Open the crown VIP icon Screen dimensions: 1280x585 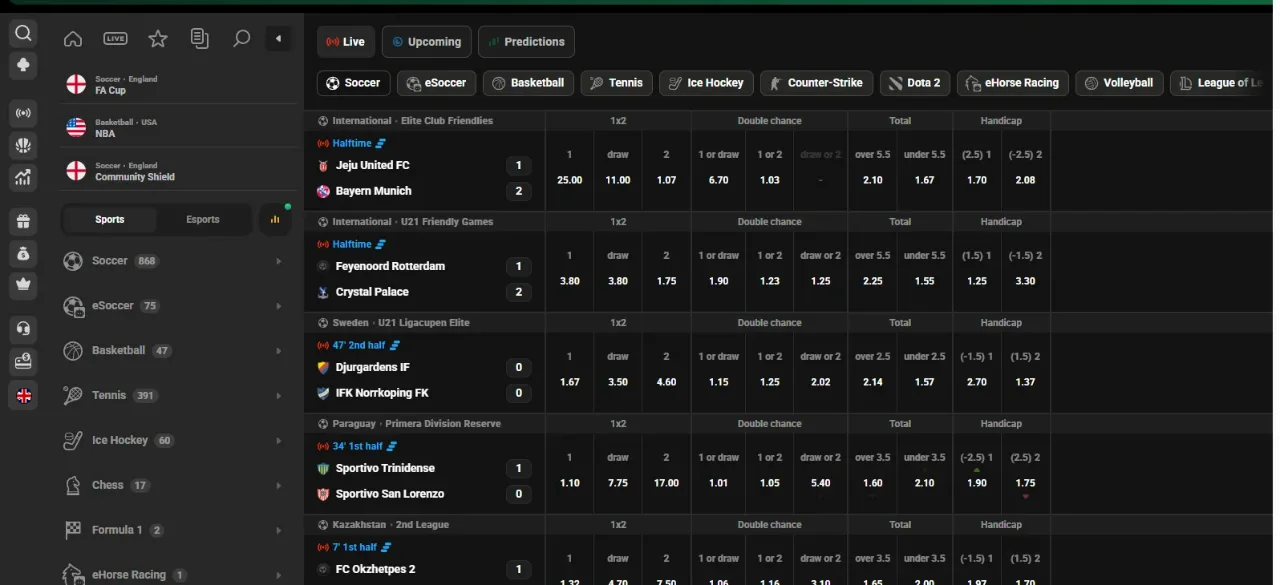[x=24, y=285]
